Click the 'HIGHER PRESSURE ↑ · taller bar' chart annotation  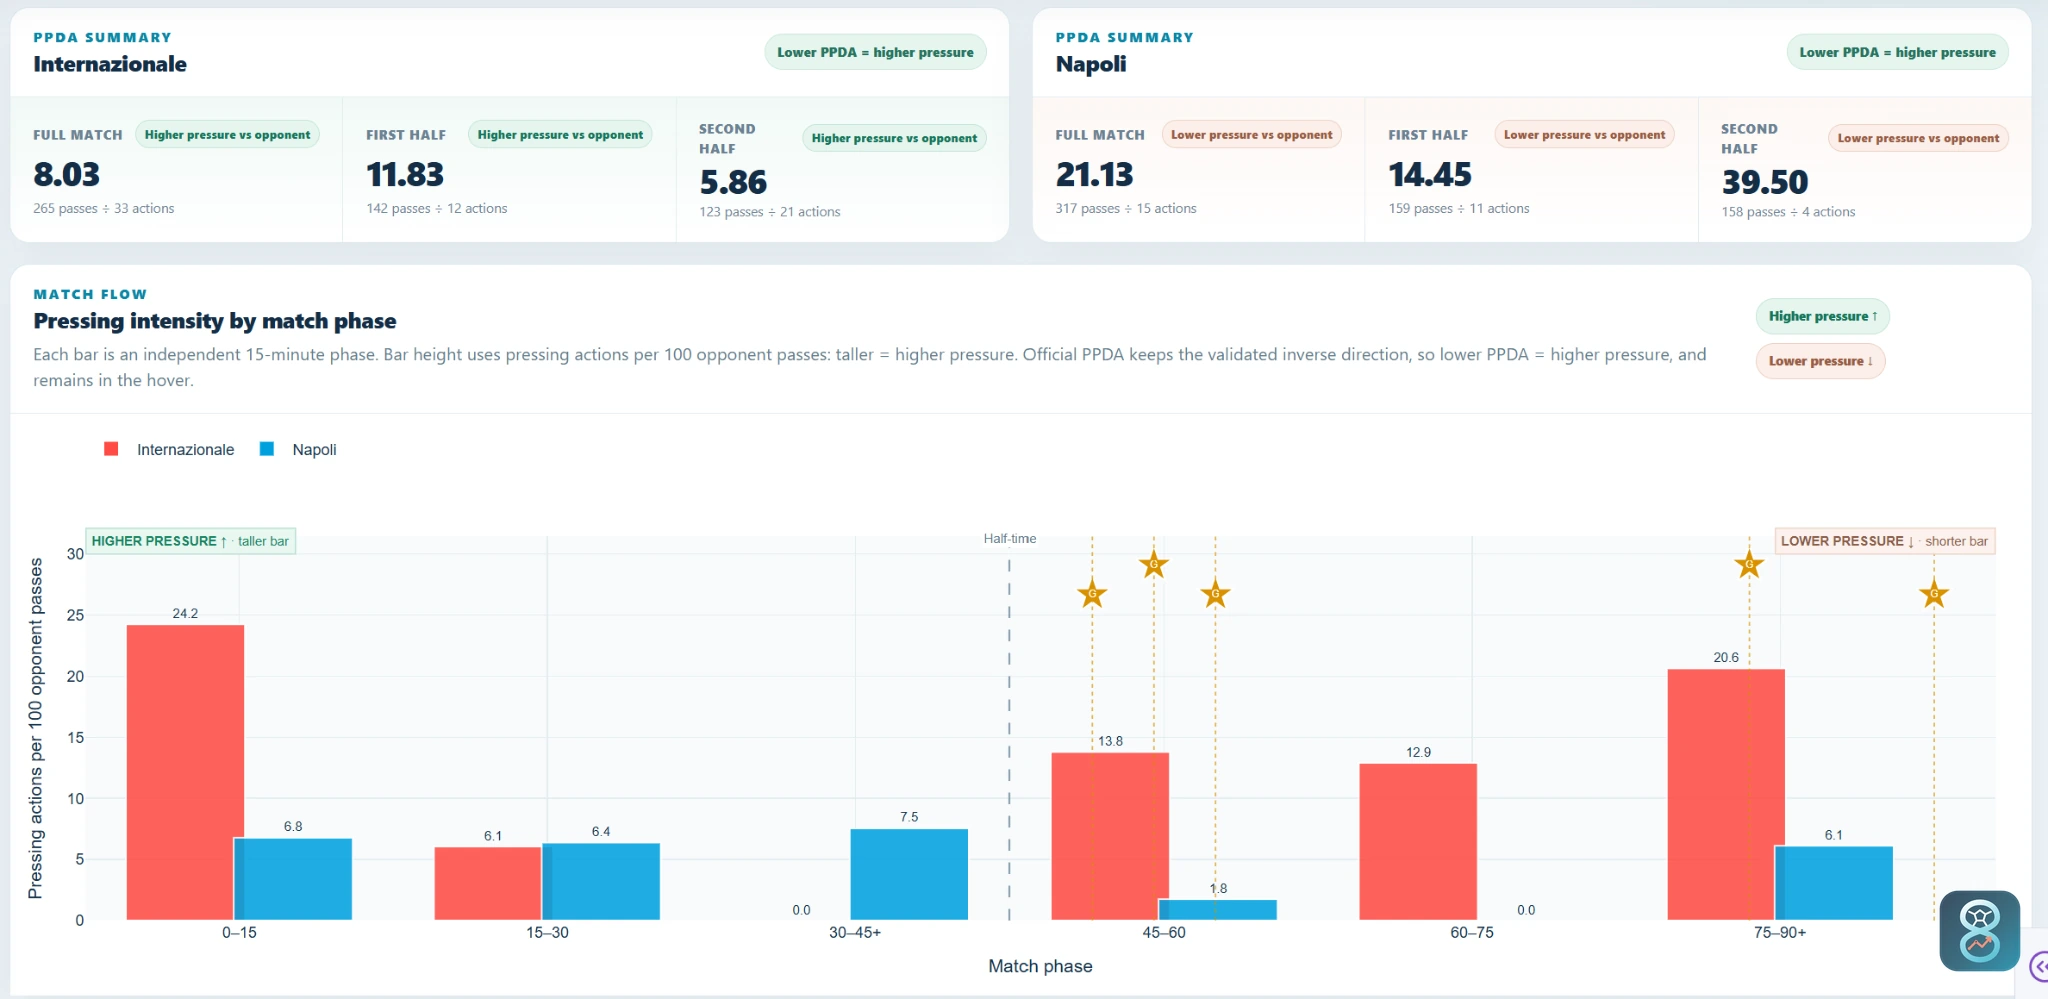click(x=190, y=541)
